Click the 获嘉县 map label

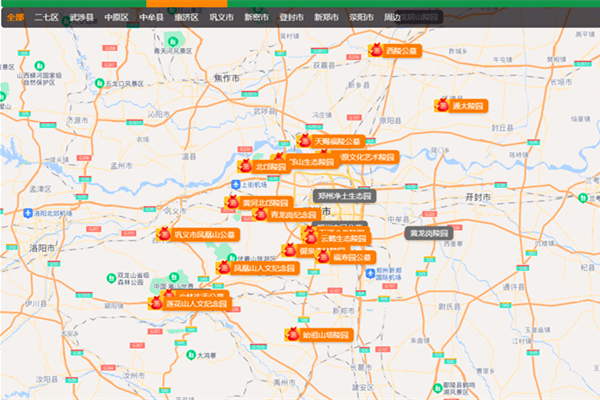(x=324, y=65)
